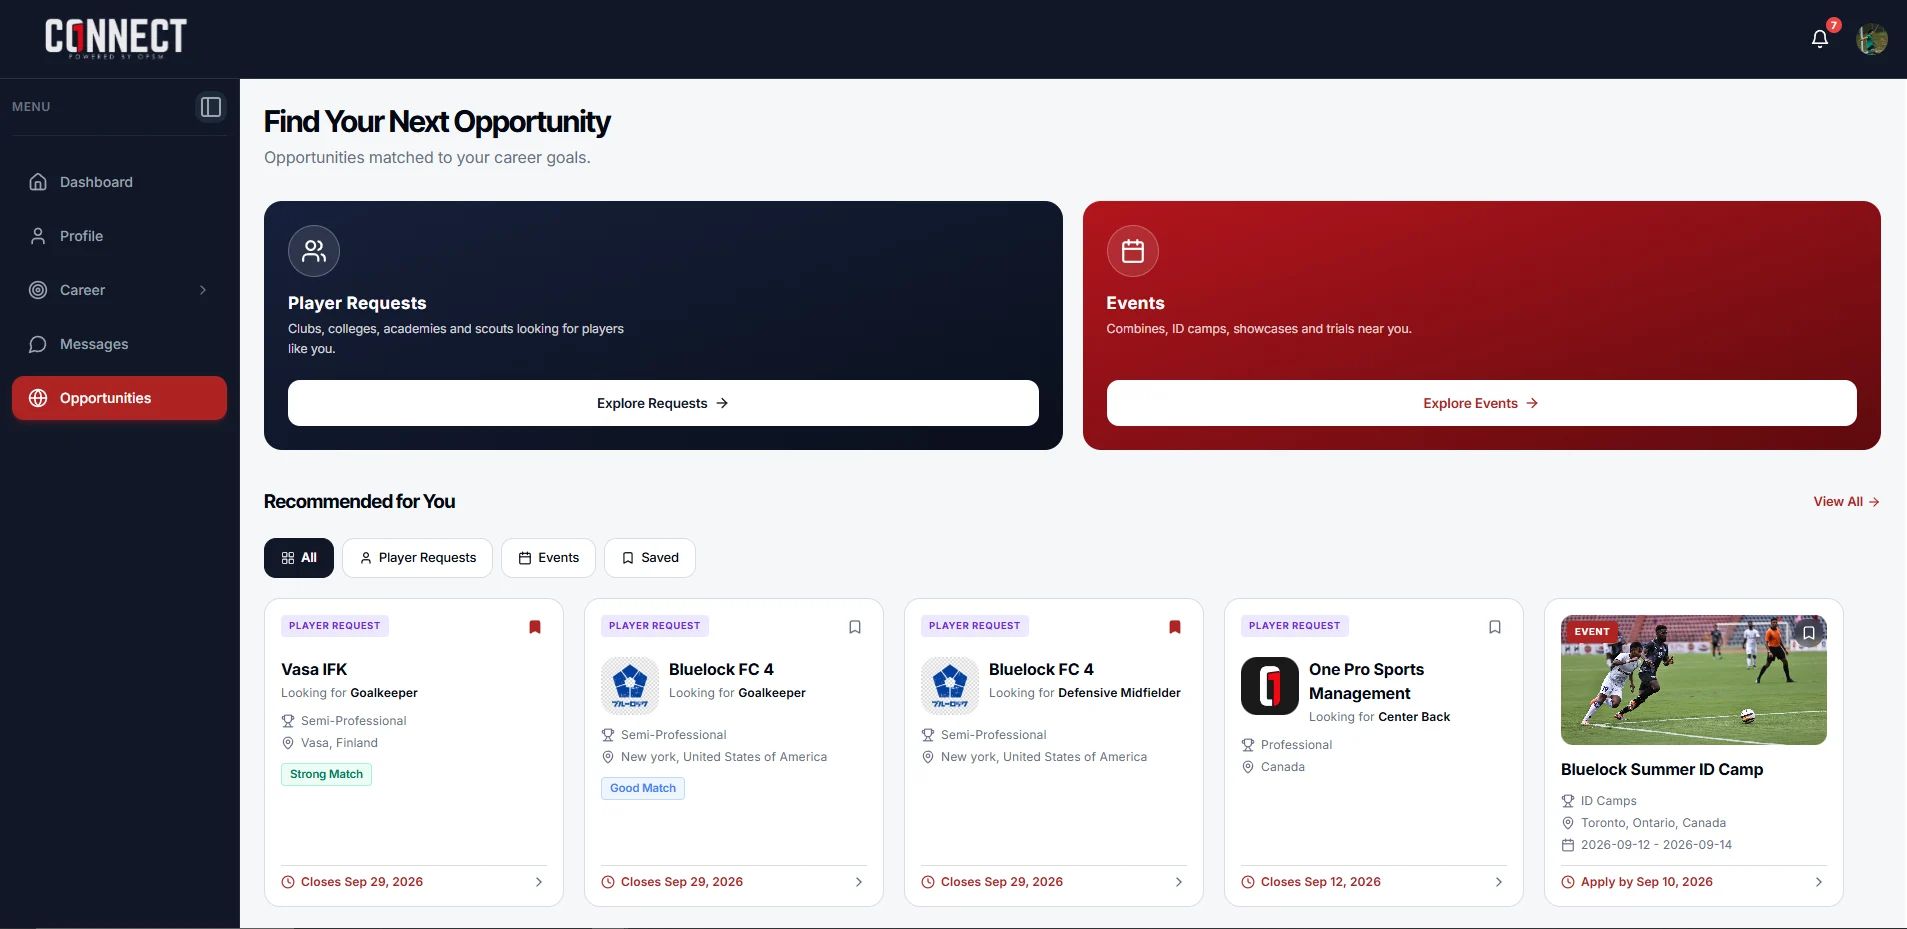Click the One Pro Sports Management title

pos(1367,681)
